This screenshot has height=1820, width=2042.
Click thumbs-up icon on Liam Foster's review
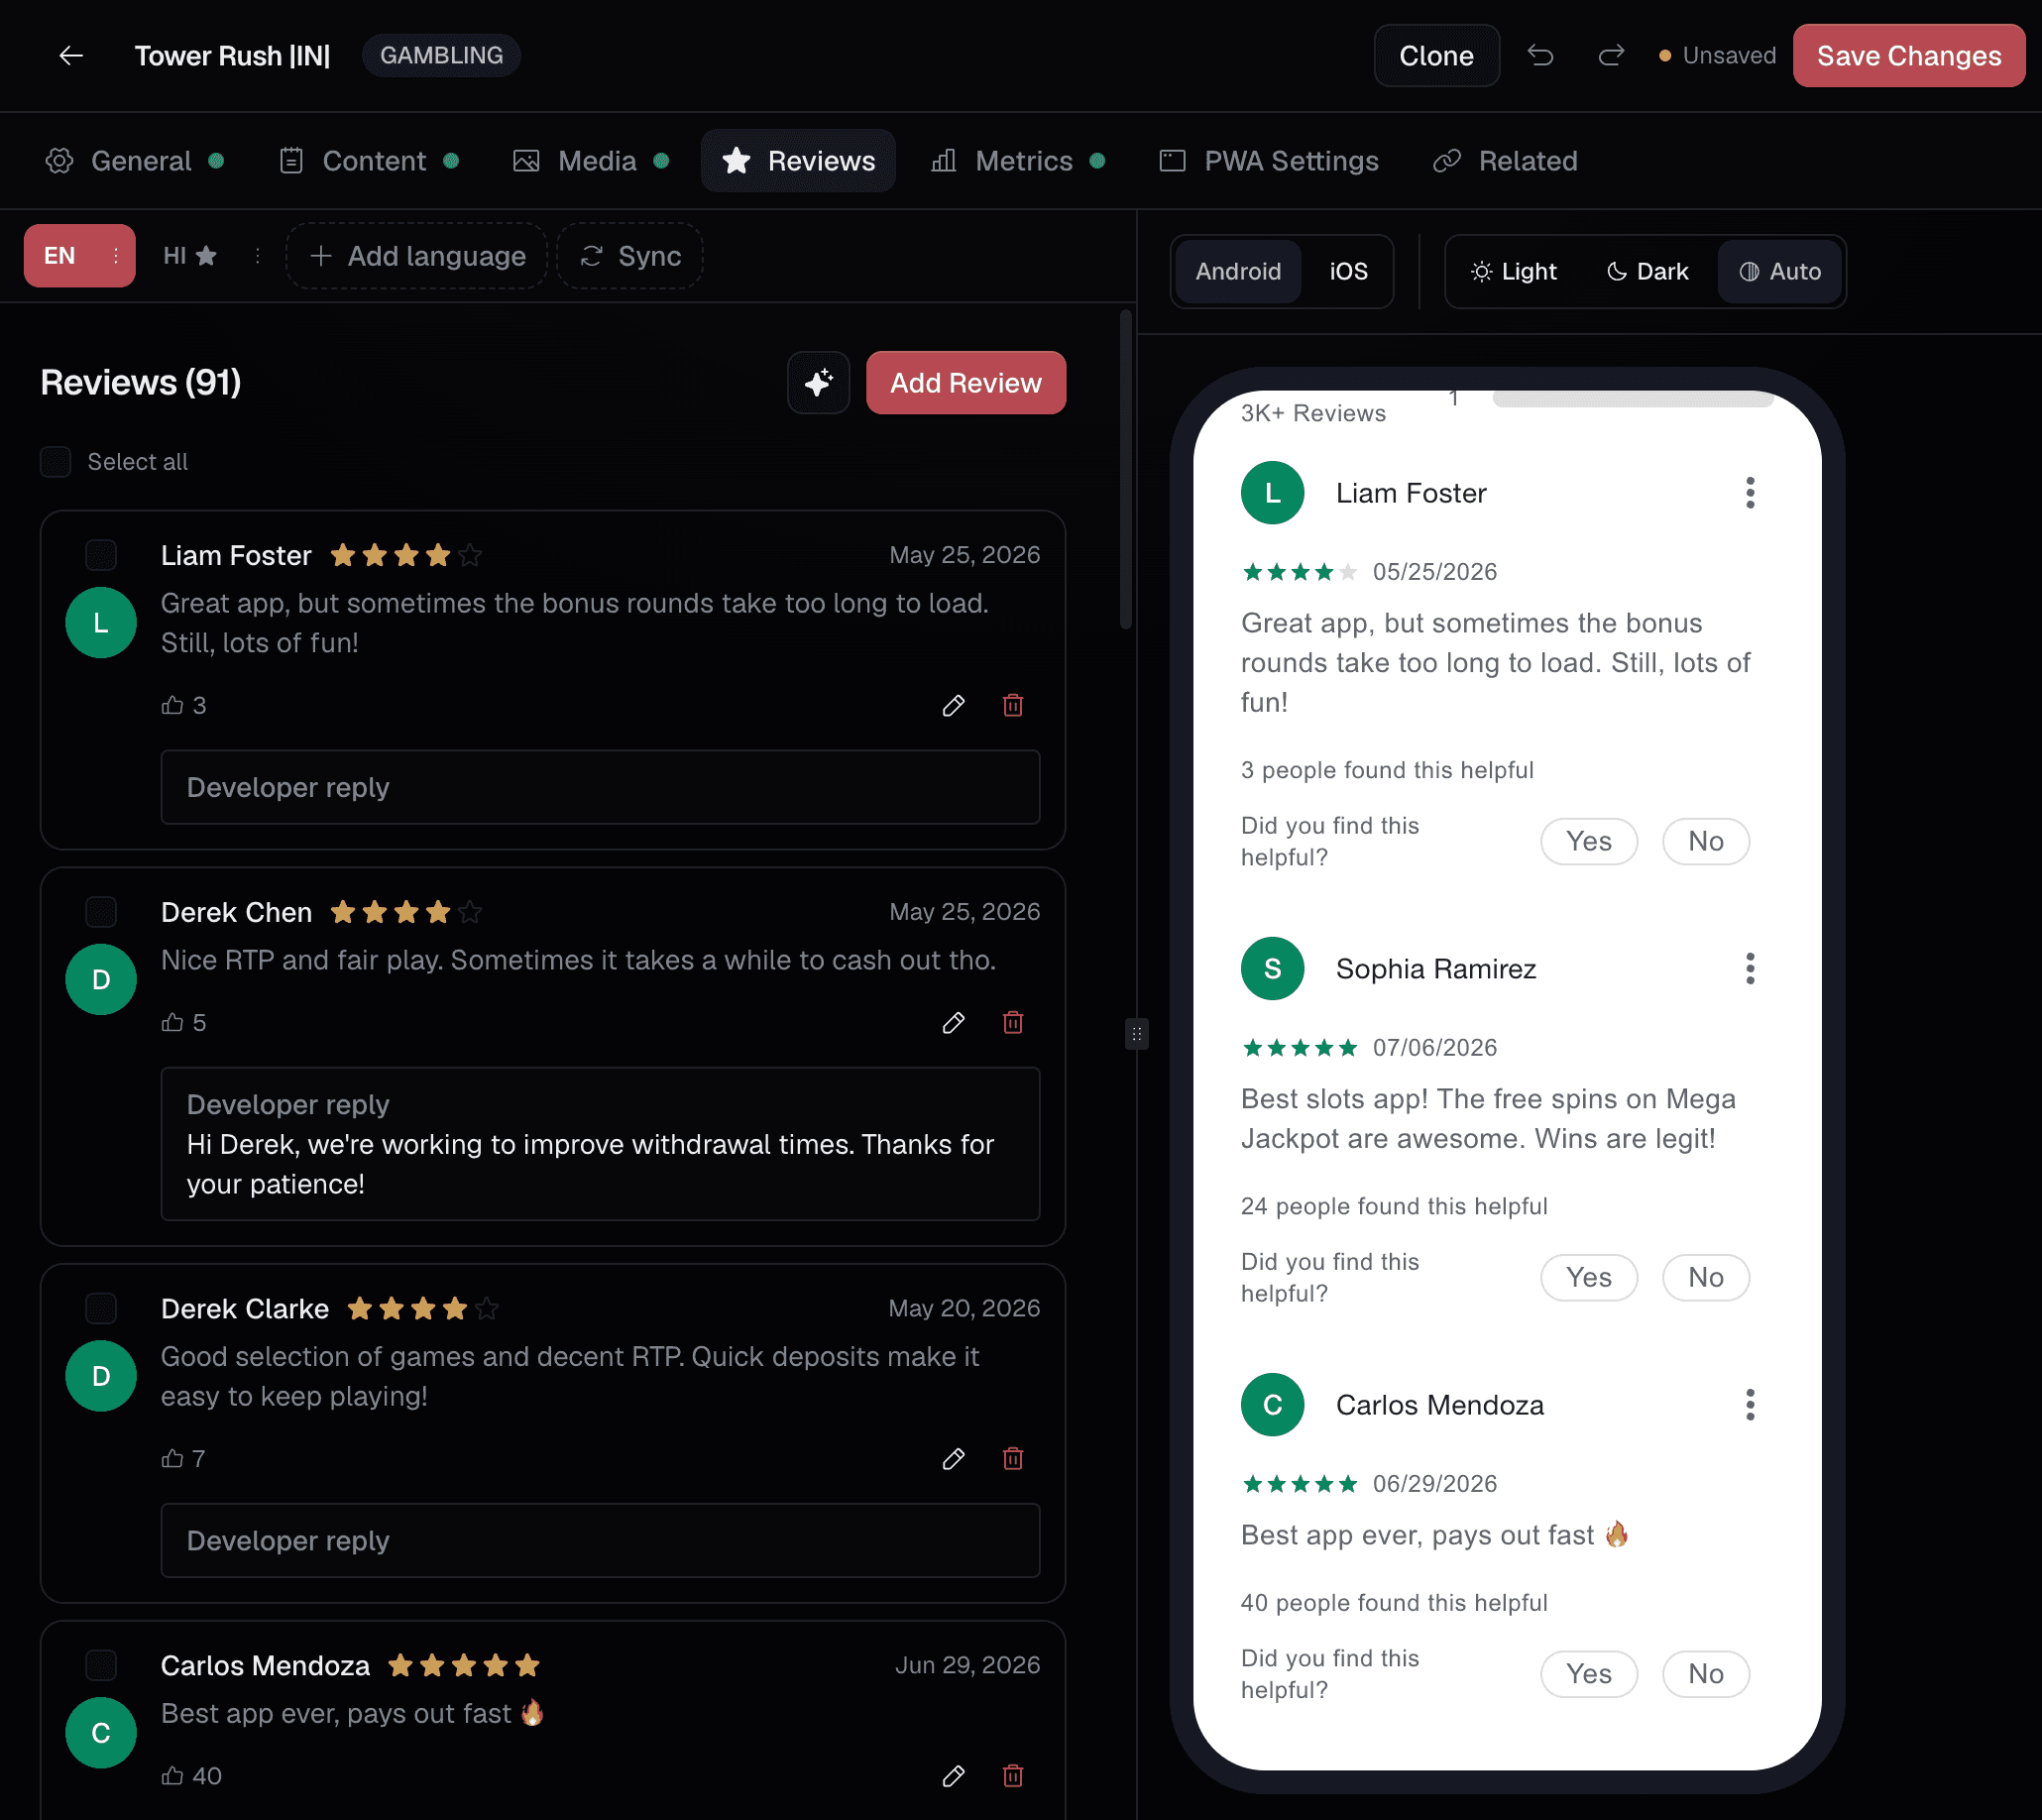[x=173, y=706]
